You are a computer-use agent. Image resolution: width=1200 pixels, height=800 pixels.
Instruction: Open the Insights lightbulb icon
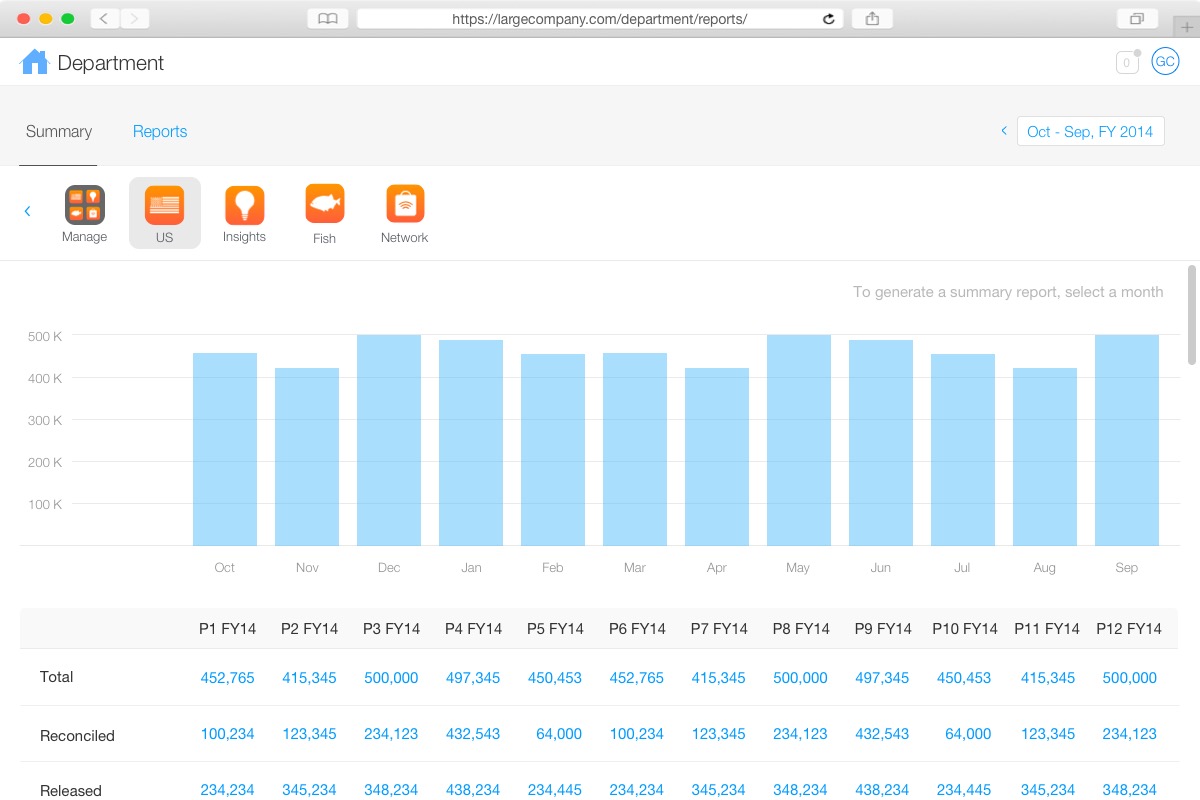coord(244,205)
